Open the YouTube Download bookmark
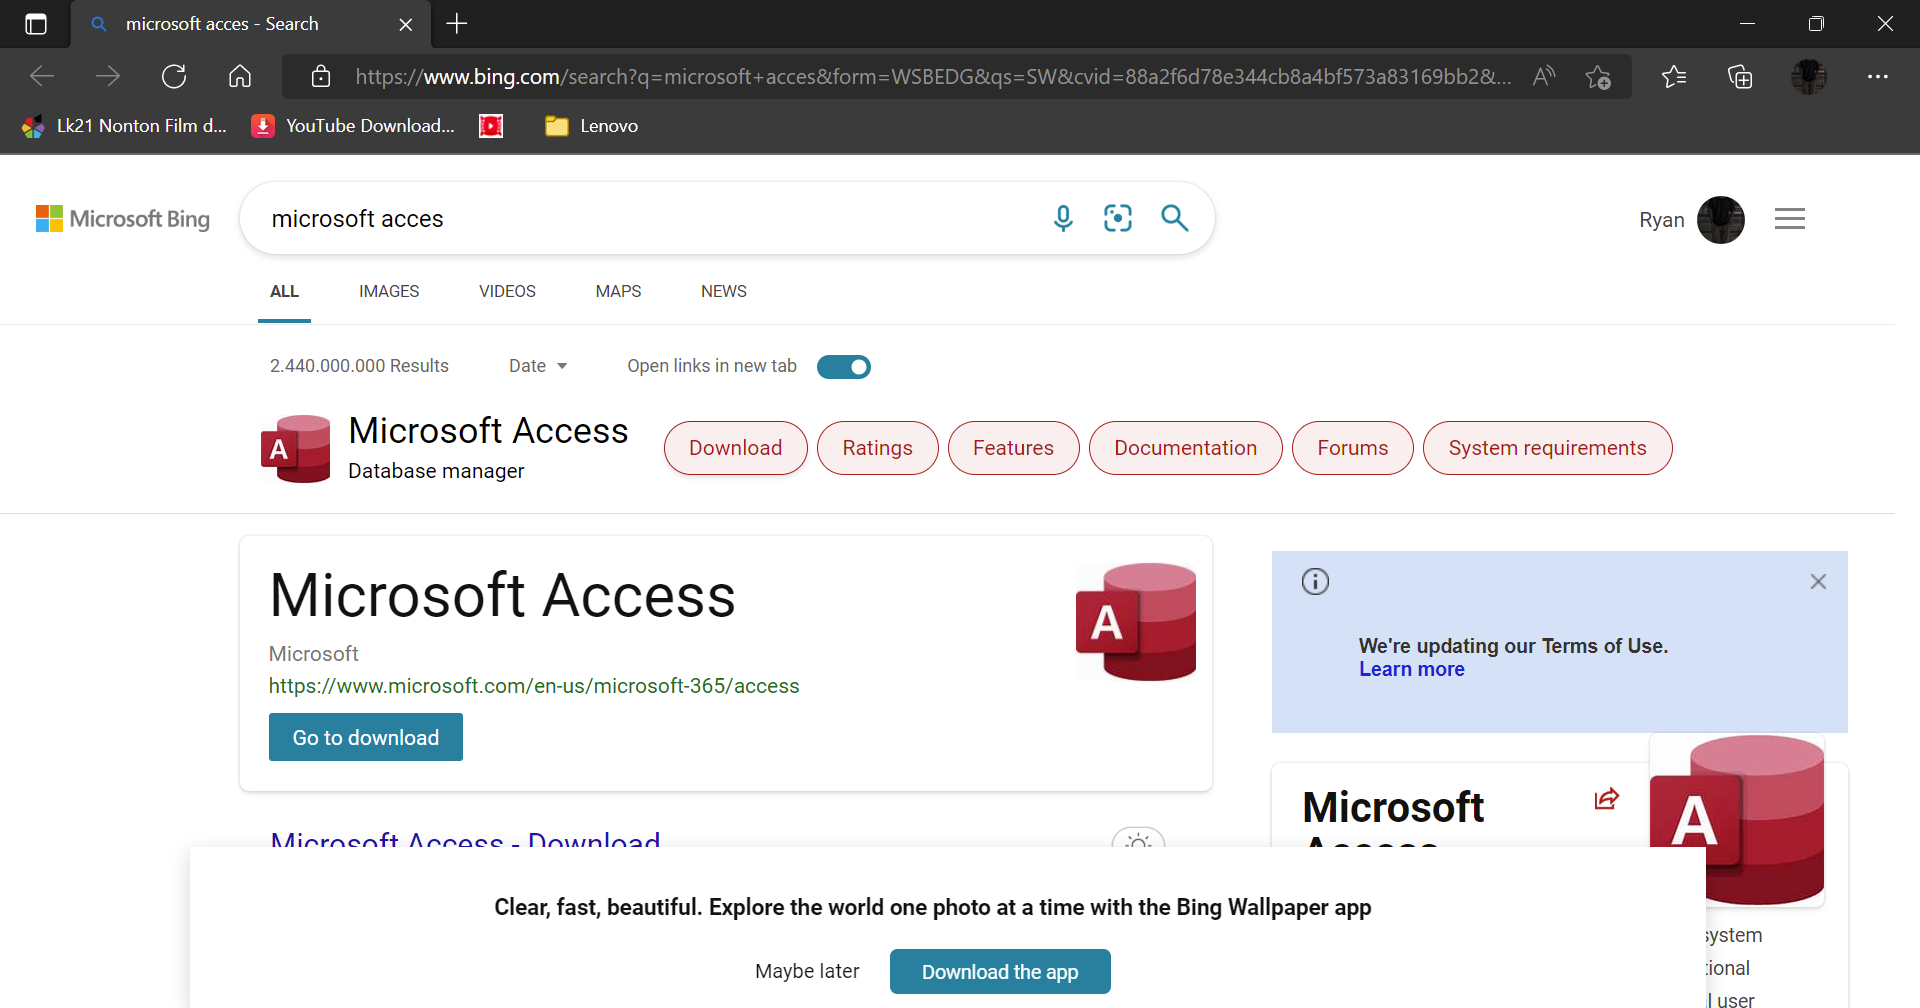 coord(353,126)
